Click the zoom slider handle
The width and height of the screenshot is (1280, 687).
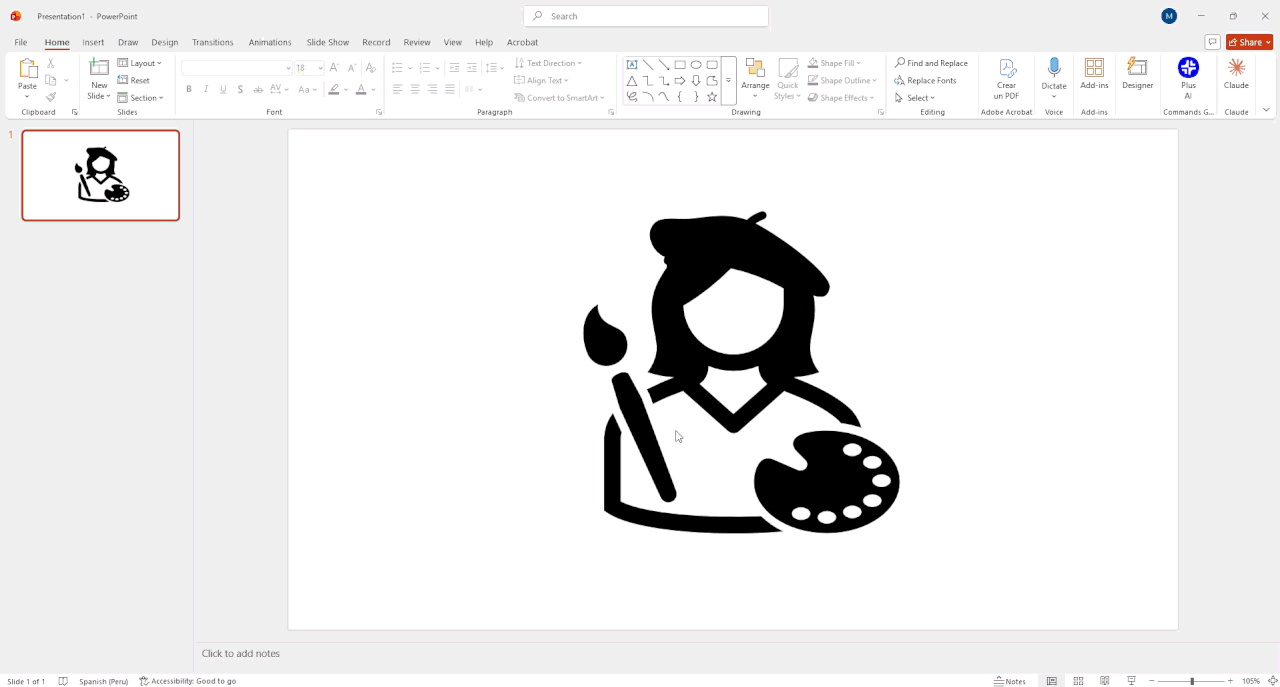pyautogui.click(x=1192, y=681)
